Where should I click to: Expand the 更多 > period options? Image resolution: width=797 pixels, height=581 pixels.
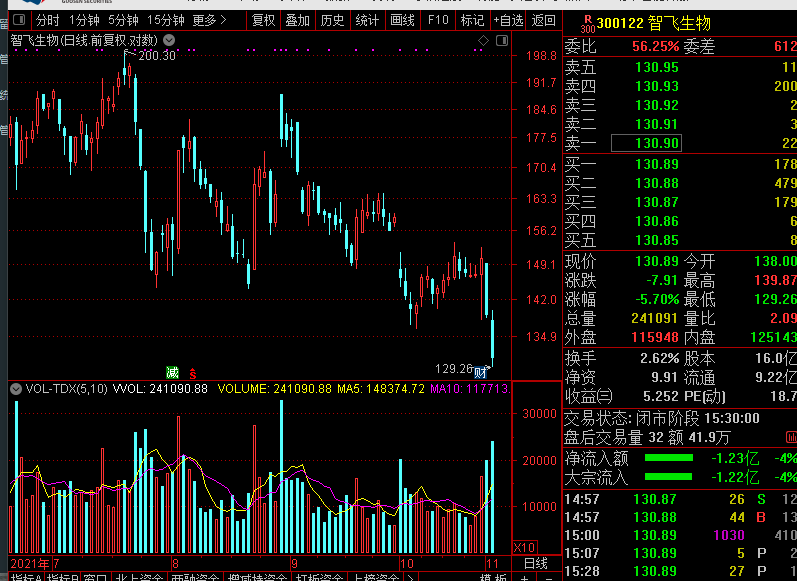tap(209, 20)
